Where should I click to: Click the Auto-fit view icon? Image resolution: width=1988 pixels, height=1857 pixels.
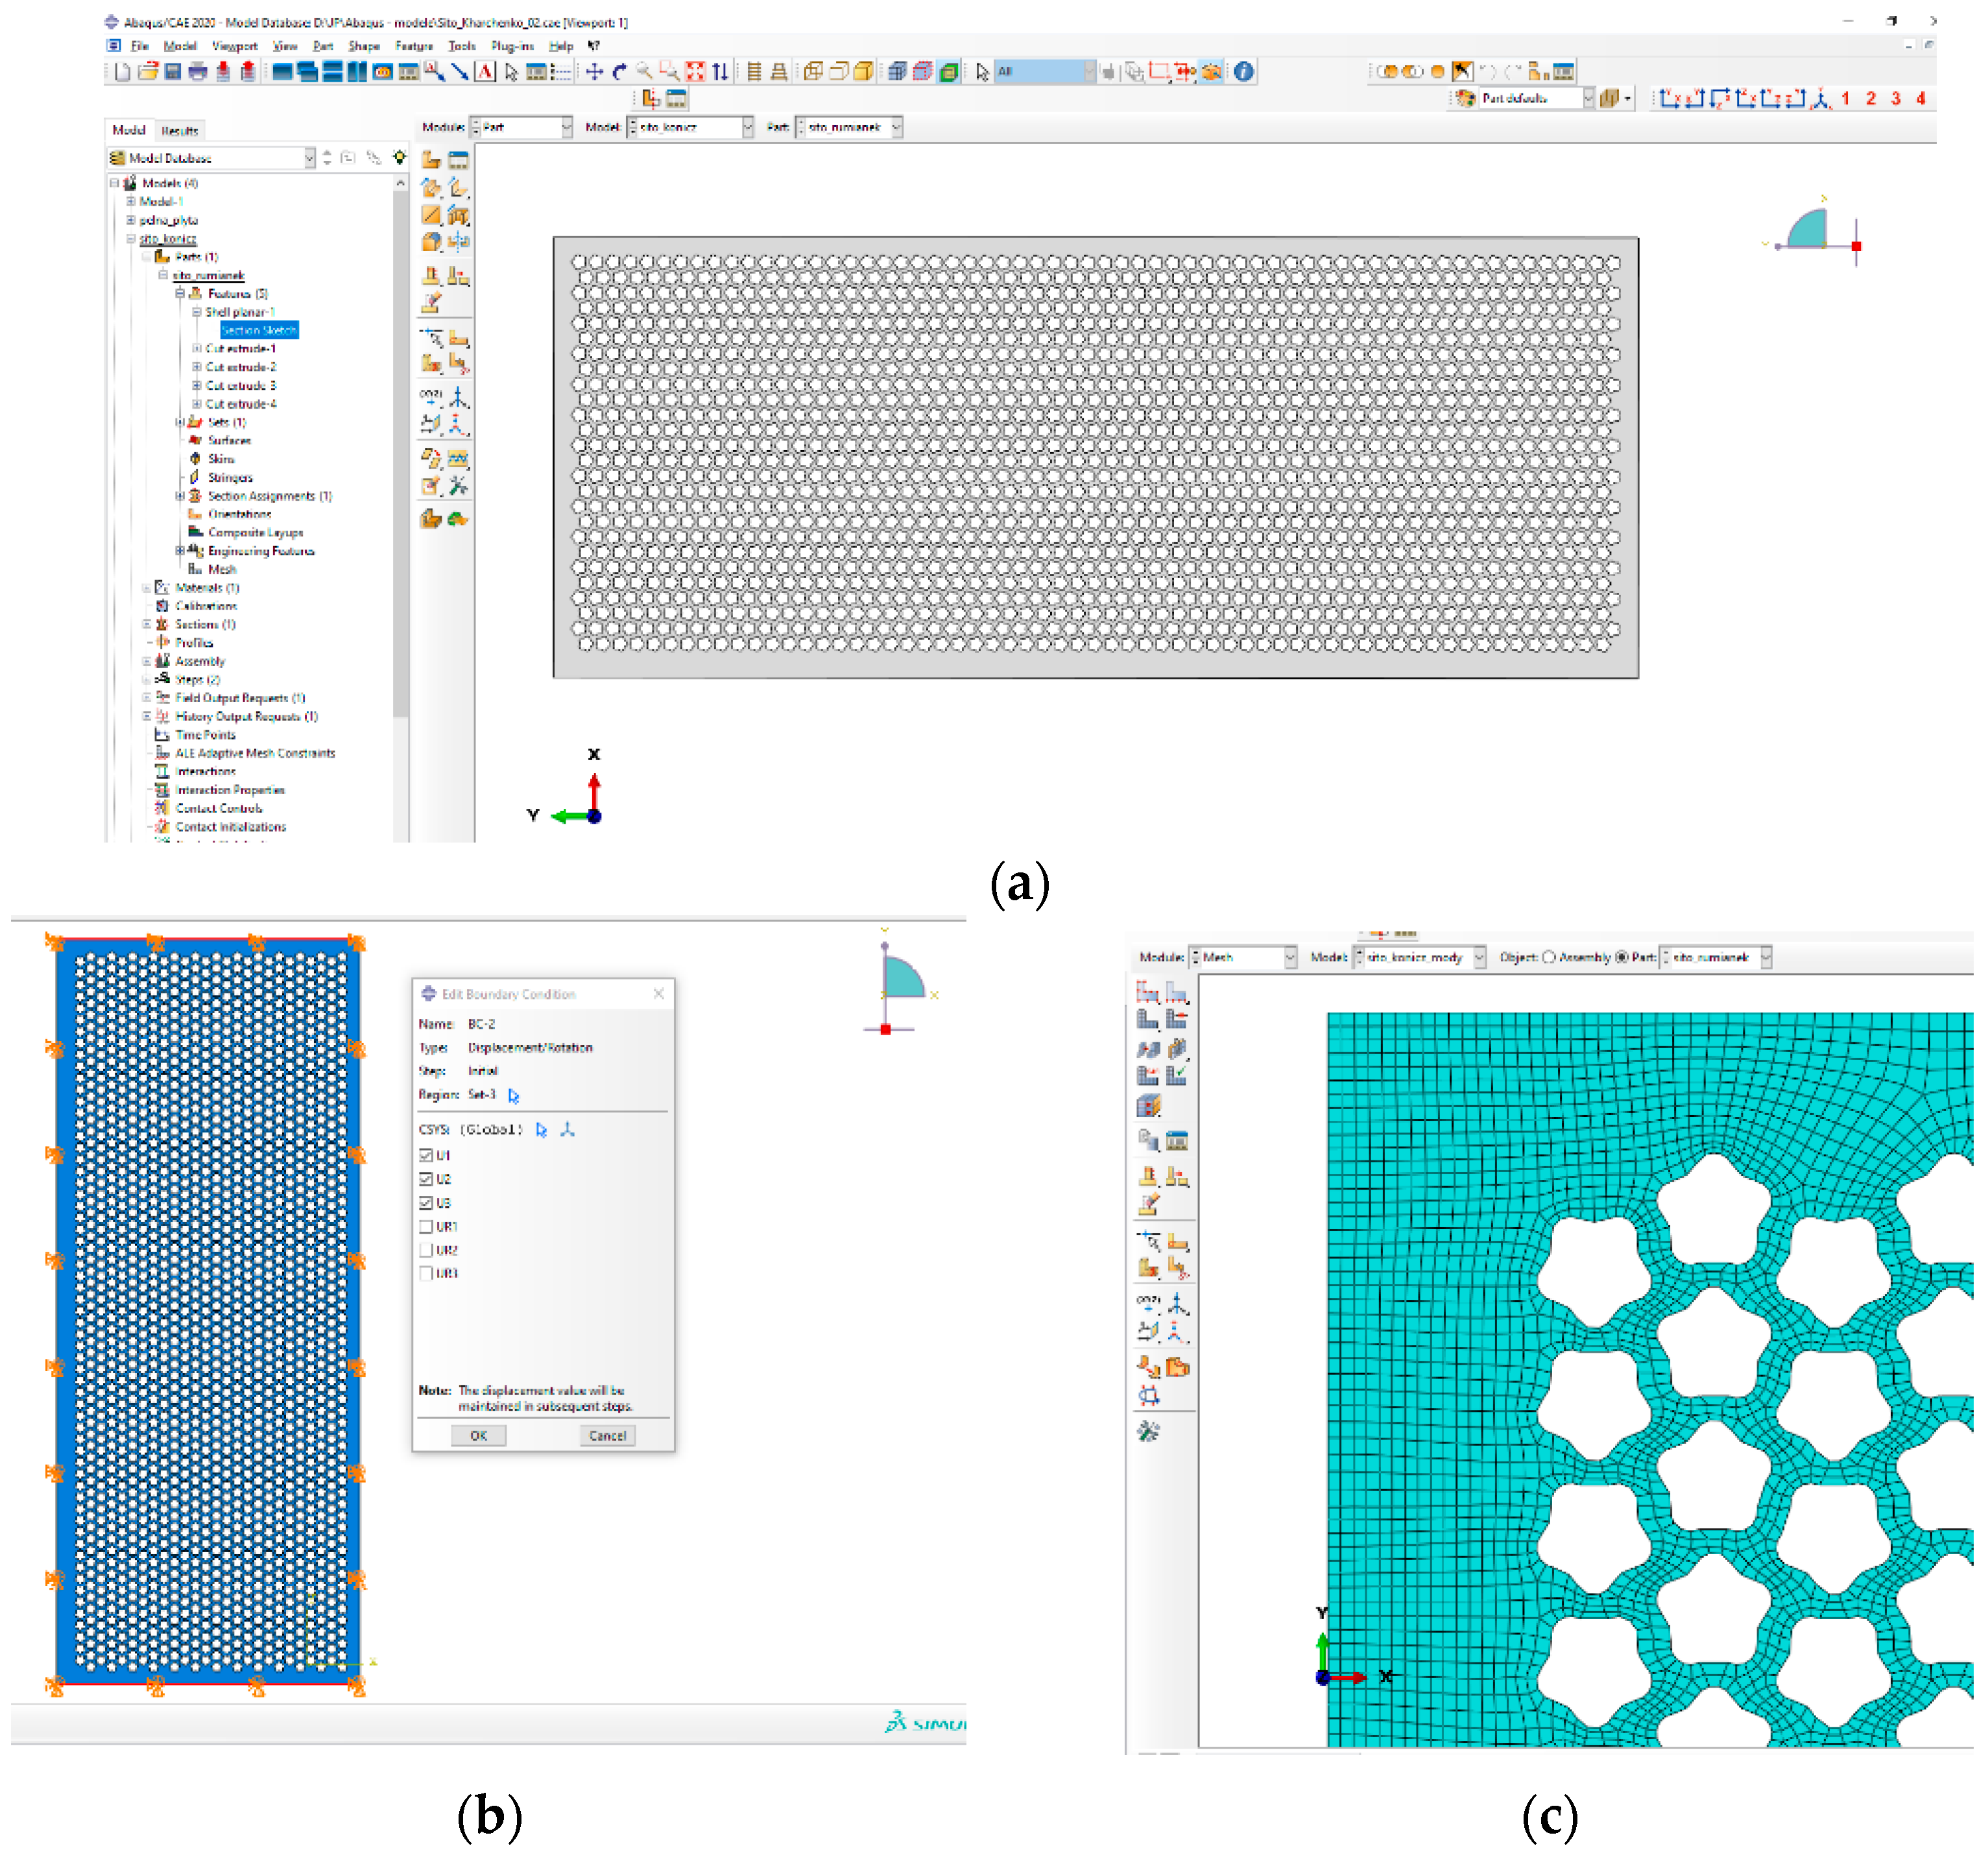pyautogui.click(x=695, y=72)
